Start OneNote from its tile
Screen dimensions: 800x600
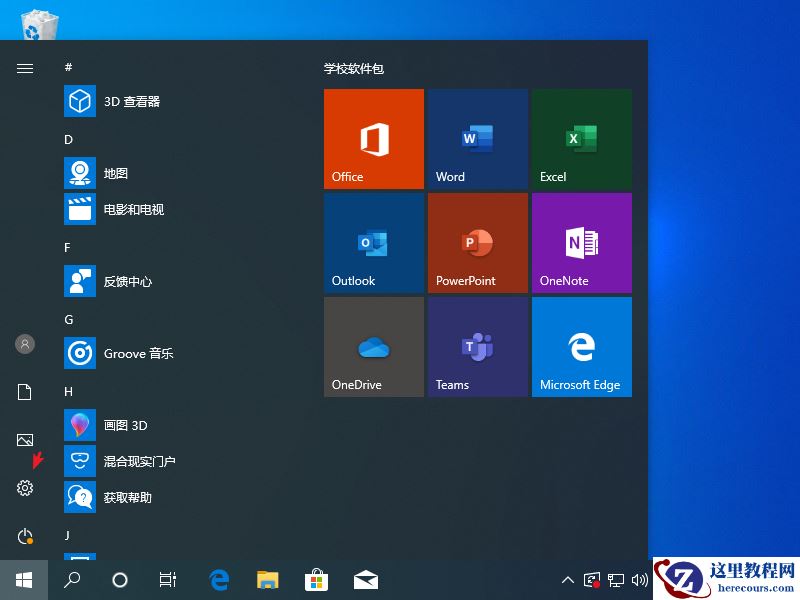coord(581,242)
